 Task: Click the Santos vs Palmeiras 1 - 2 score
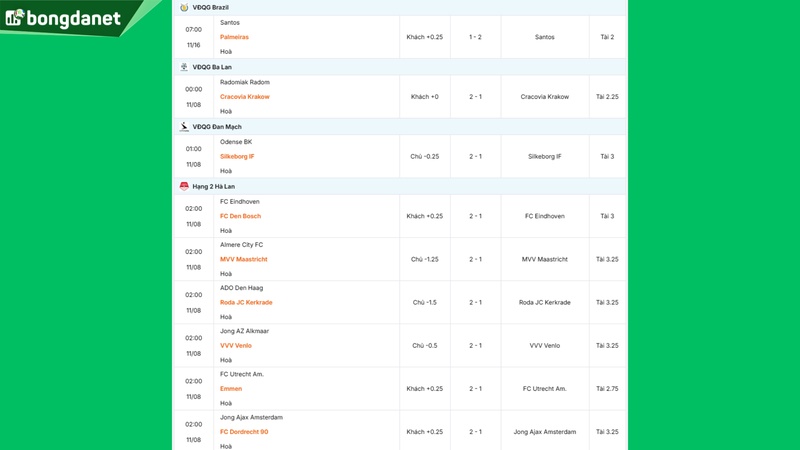477,37
